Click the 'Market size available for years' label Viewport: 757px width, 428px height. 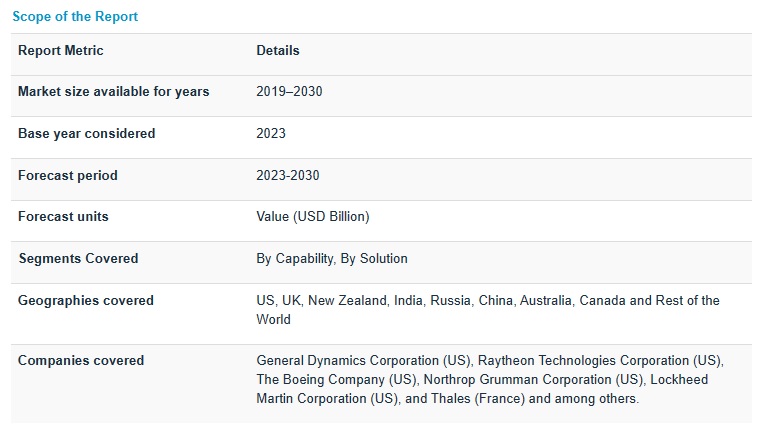(x=114, y=92)
